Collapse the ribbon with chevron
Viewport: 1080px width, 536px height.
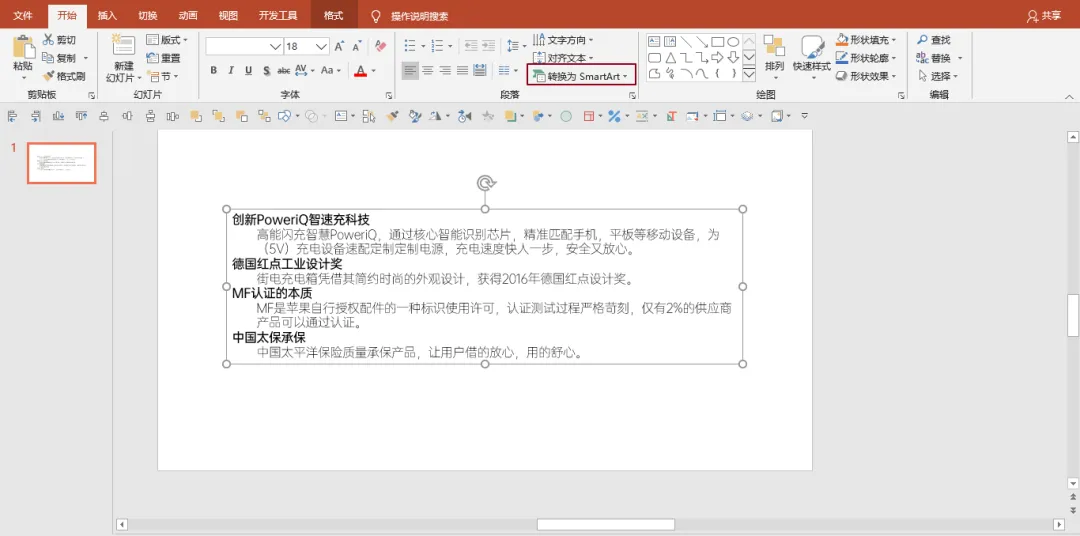click(x=1069, y=95)
